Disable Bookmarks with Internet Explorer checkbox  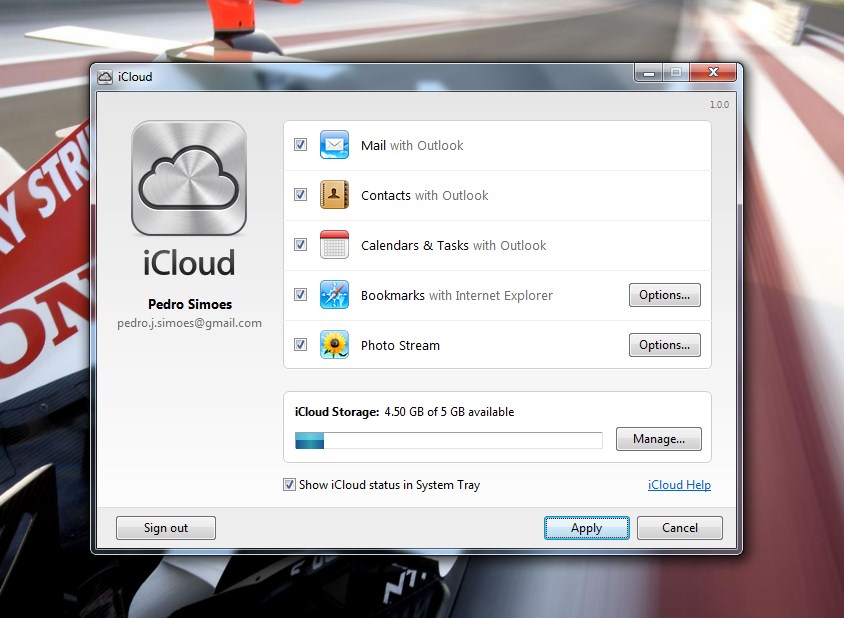300,295
